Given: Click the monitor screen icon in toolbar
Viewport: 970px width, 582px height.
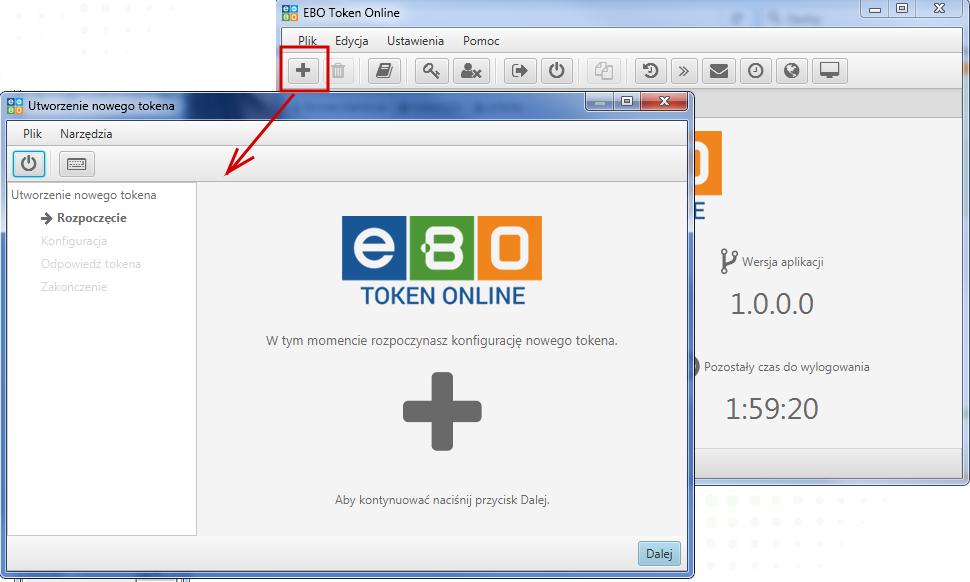Looking at the screenshot, I should (830, 71).
